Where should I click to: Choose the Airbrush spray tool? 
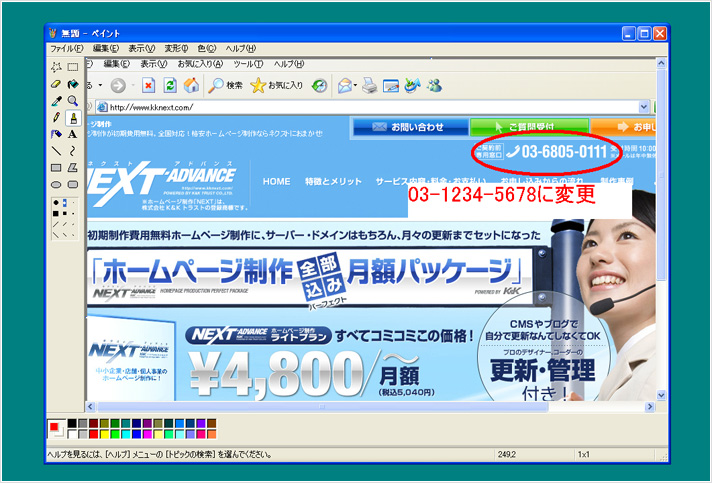coord(56,134)
